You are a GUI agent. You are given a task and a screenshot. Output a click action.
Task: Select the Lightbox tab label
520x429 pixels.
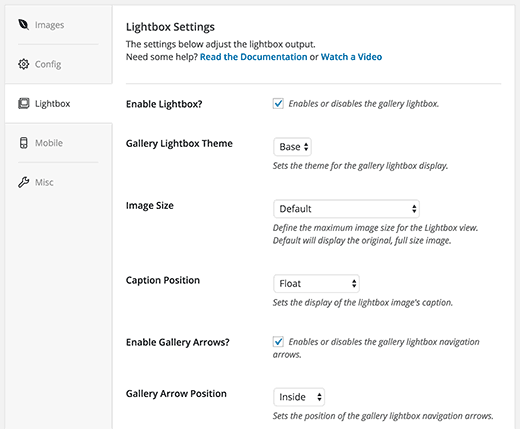[x=52, y=104]
